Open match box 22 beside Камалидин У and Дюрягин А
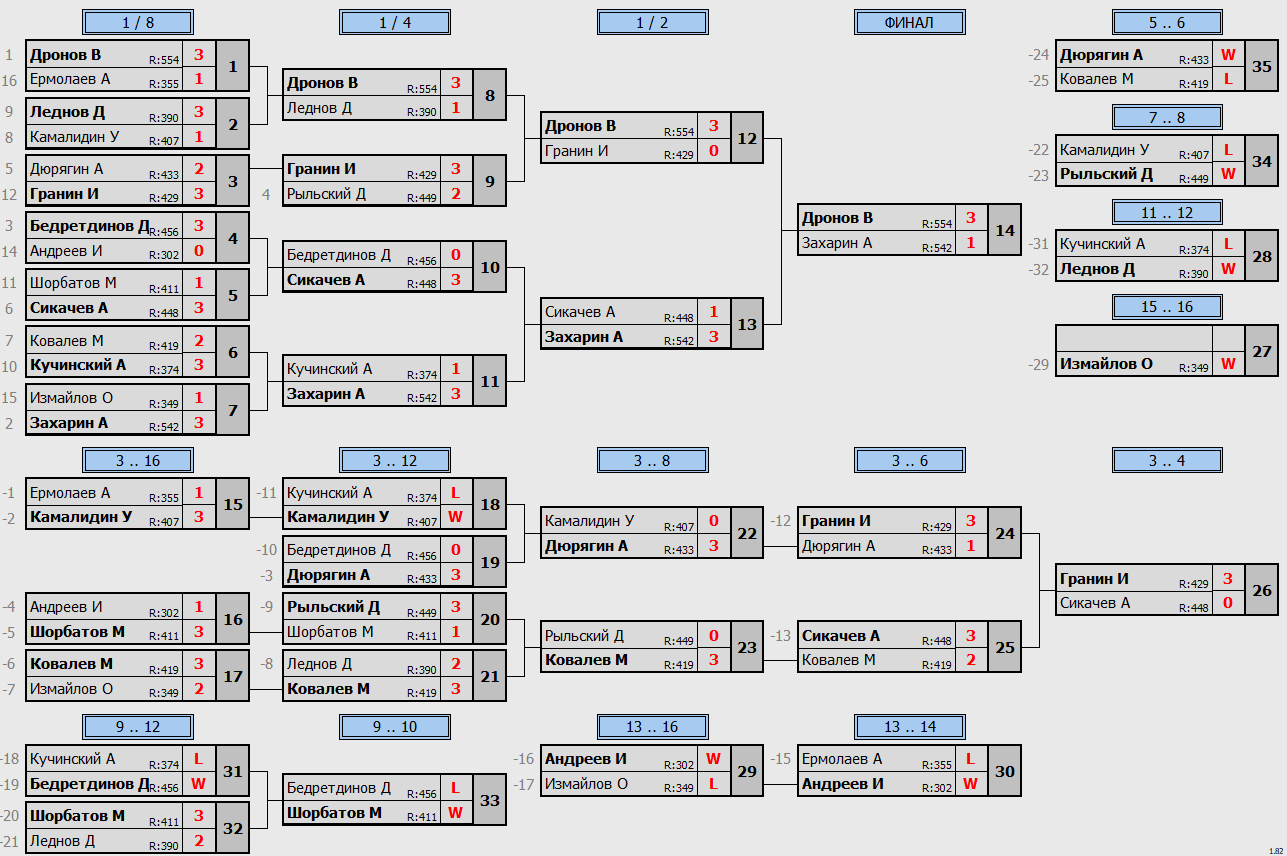Image resolution: width=1287 pixels, height=856 pixels. coord(747,533)
